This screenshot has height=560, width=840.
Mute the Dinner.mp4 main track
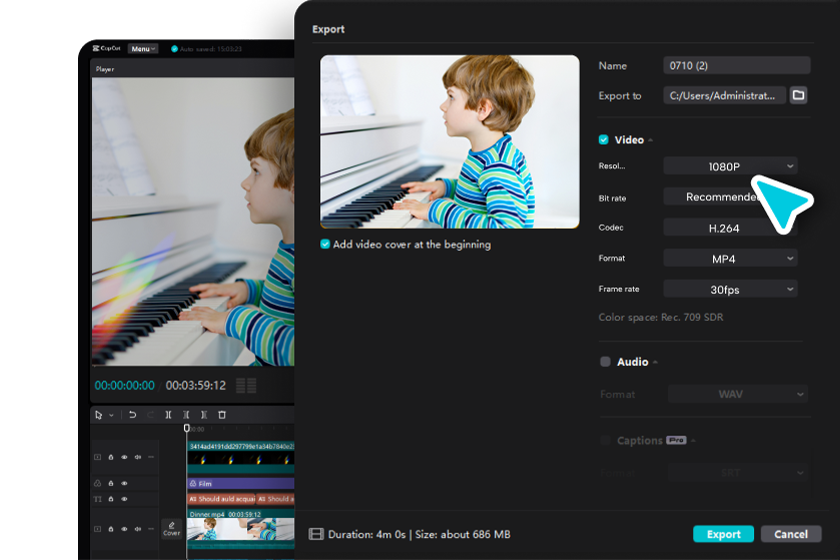click(138, 529)
